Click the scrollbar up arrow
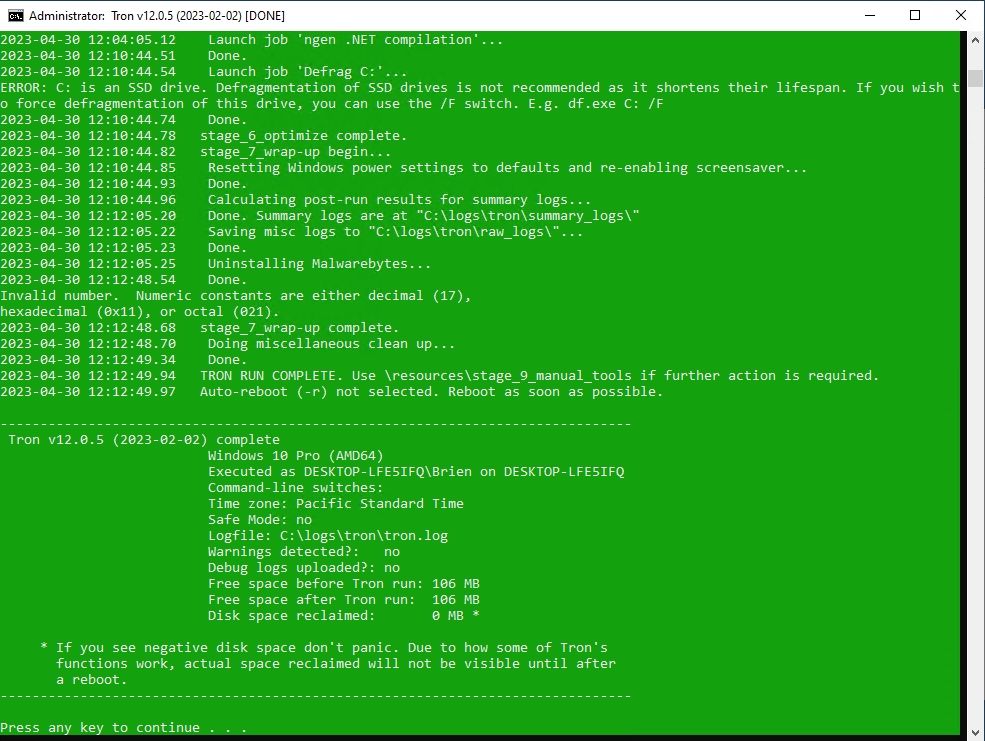 976,41
